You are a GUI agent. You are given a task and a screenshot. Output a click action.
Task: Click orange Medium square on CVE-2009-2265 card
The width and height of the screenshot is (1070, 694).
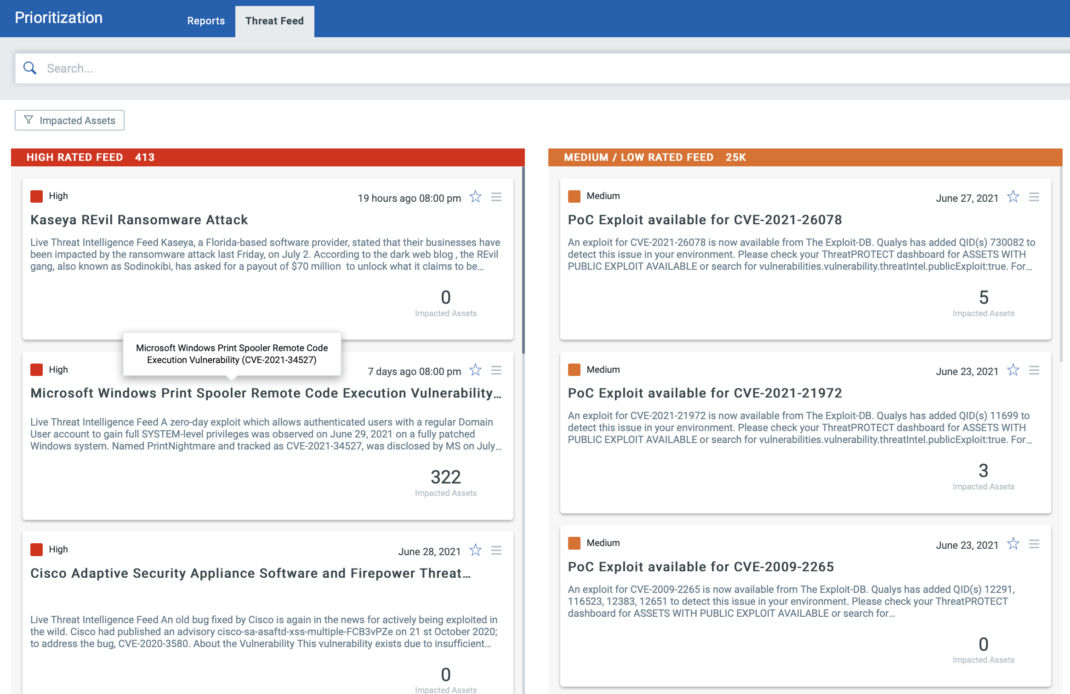click(575, 543)
